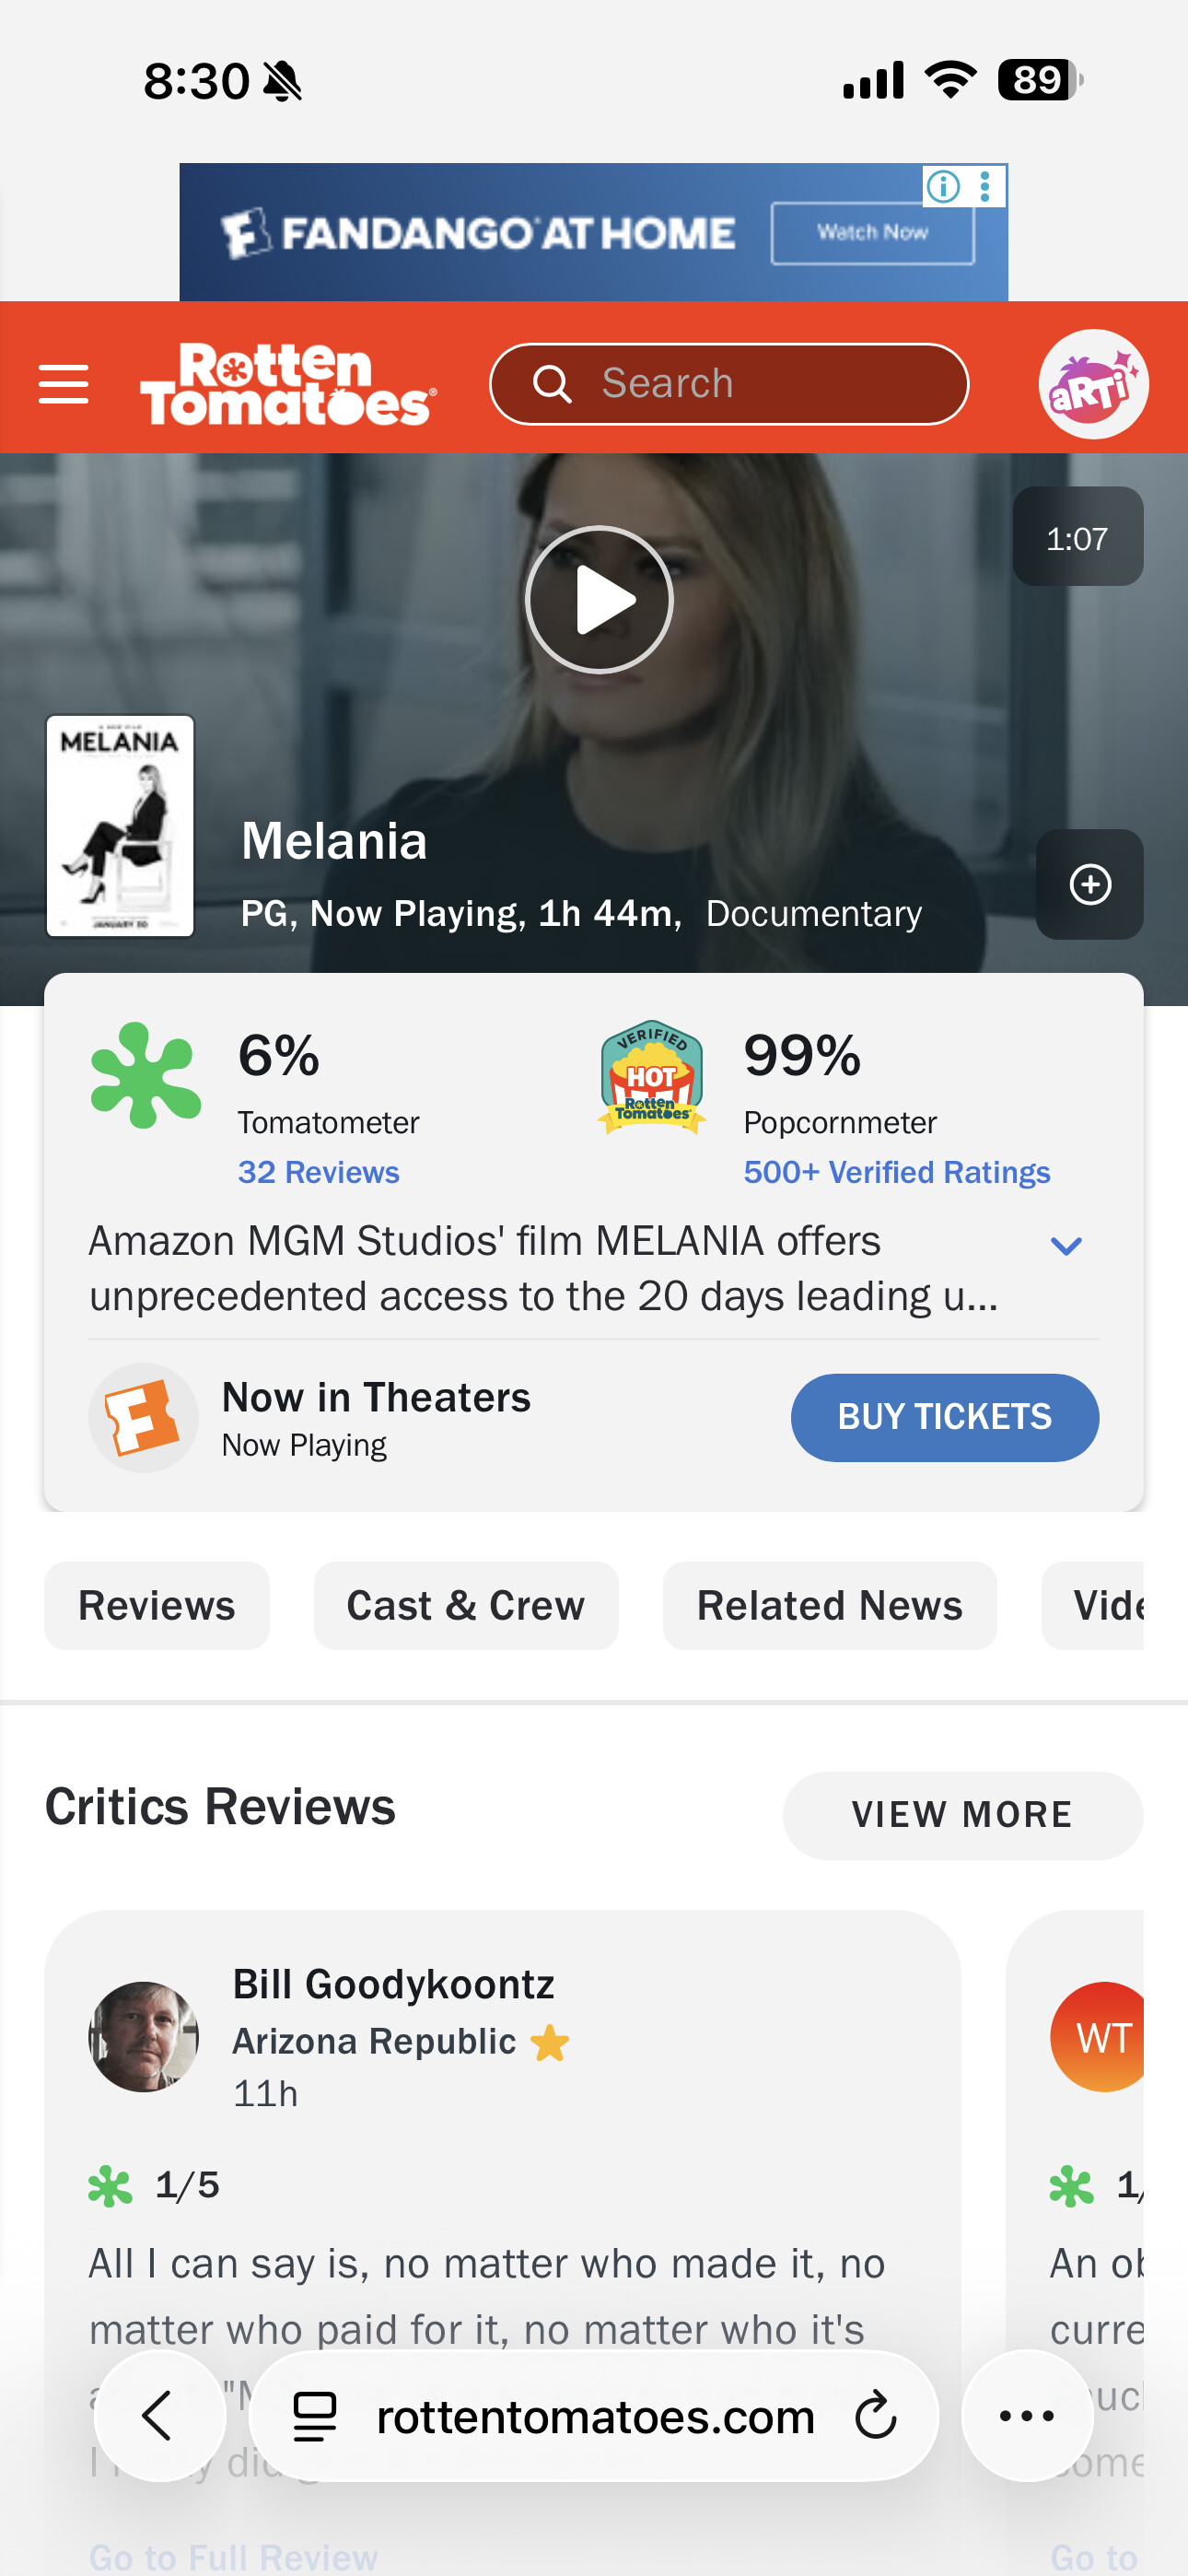Open the Related News tab
Image resolution: width=1188 pixels, height=2576 pixels.
(x=829, y=1605)
